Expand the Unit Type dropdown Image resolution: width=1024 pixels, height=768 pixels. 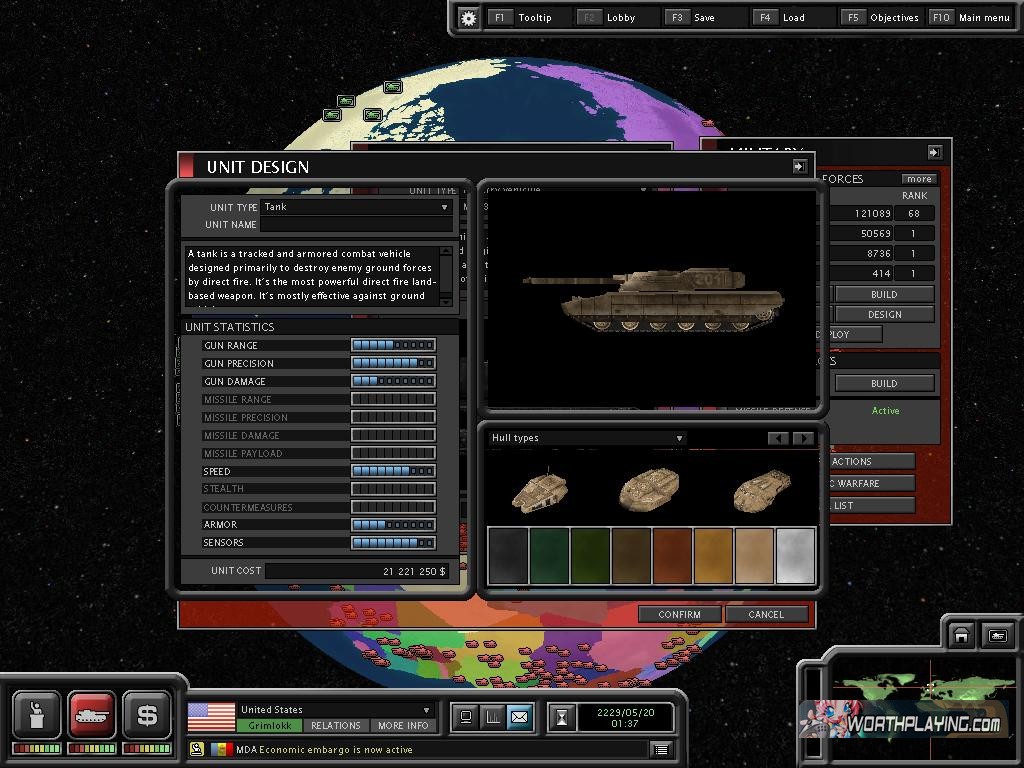tap(445, 207)
